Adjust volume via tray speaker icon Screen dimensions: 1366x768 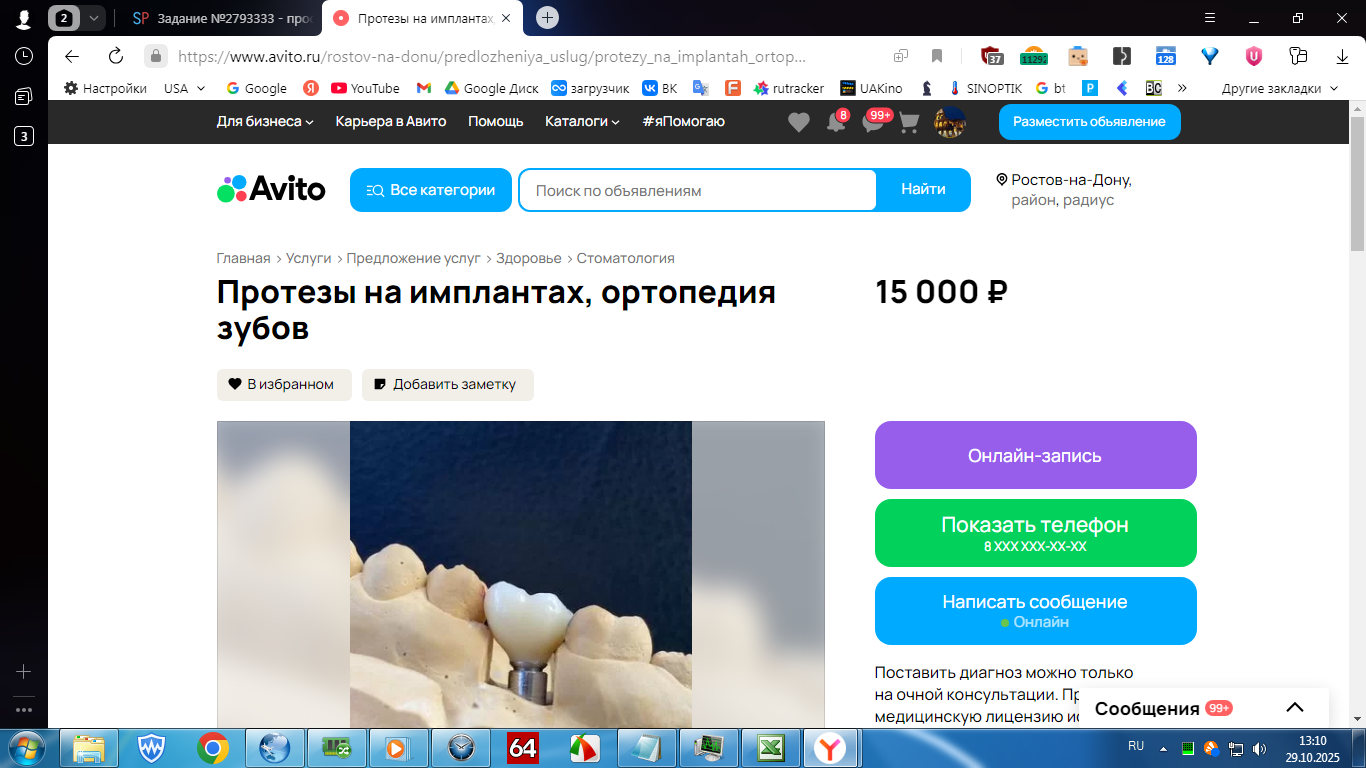pos(1259,748)
